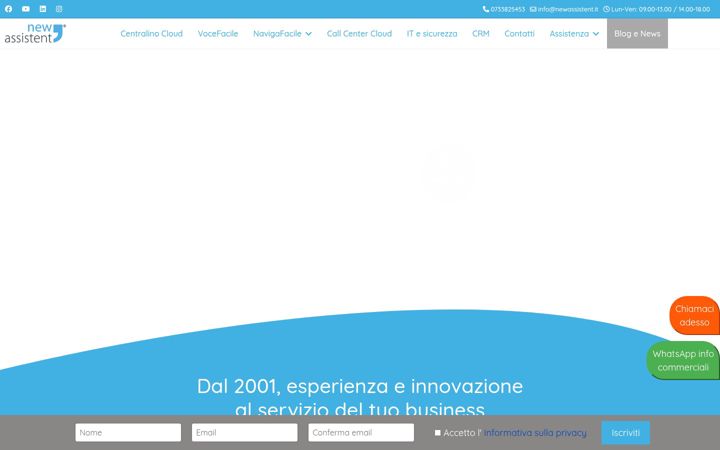Image resolution: width=720 pixels, height=450 pixels.
Task: Click the green WhatsApp info commerciali button
Action: click(x=683, y=360)
